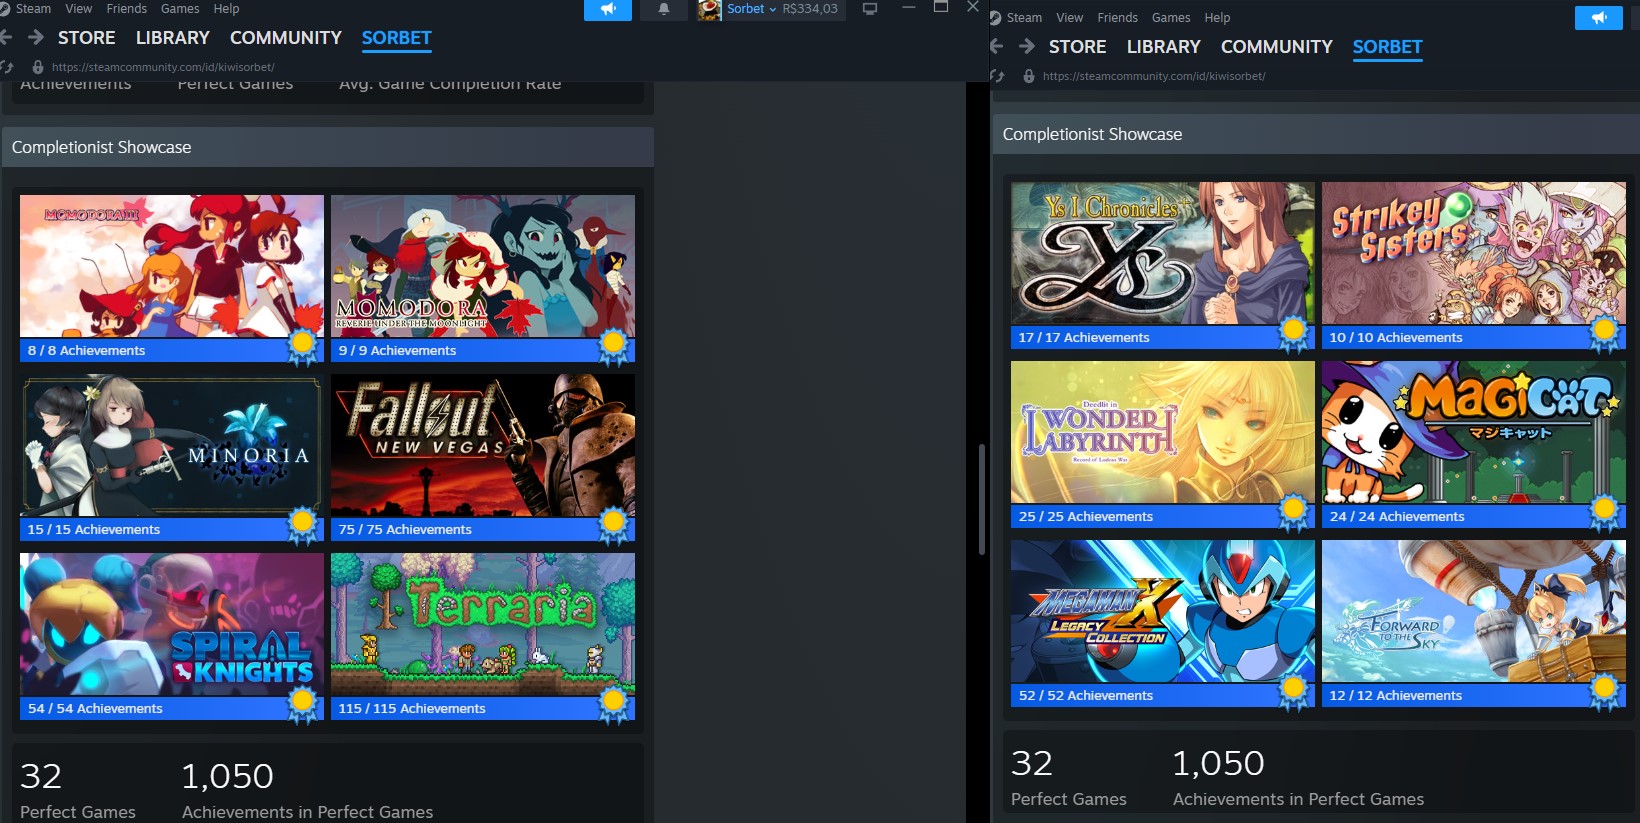Click the forward arrow in the right window
Image resolution: width=1640 pixels, height=823 pixels.
[1027, 46]
